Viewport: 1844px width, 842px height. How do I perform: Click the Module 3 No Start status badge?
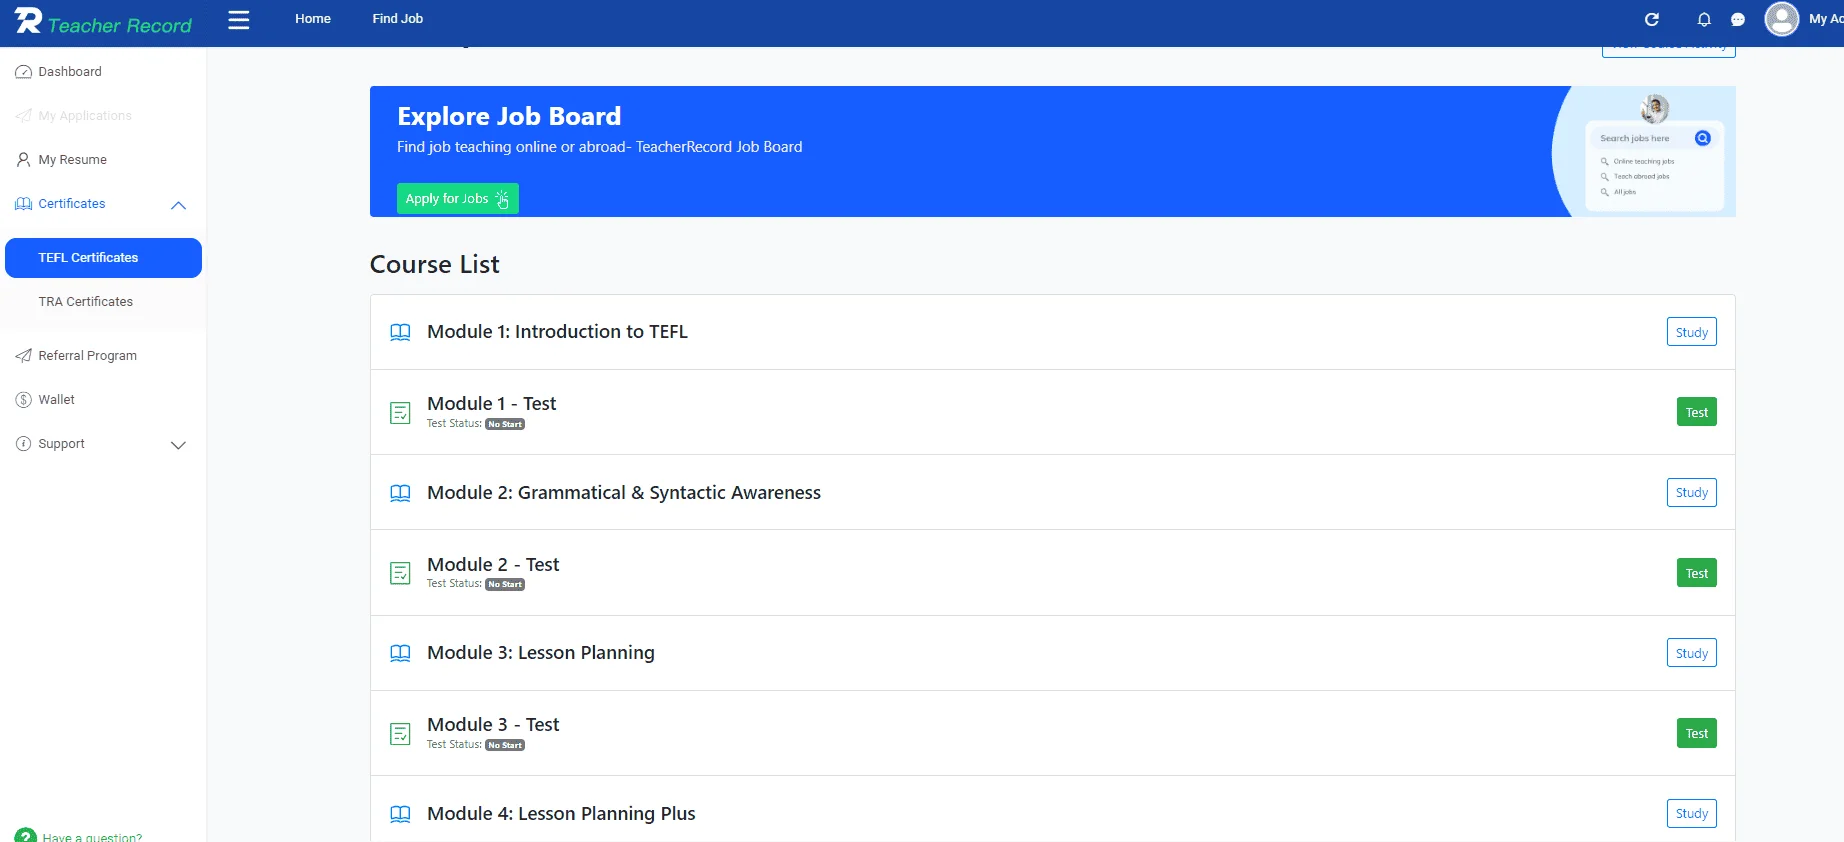click(x=505, y=745)
